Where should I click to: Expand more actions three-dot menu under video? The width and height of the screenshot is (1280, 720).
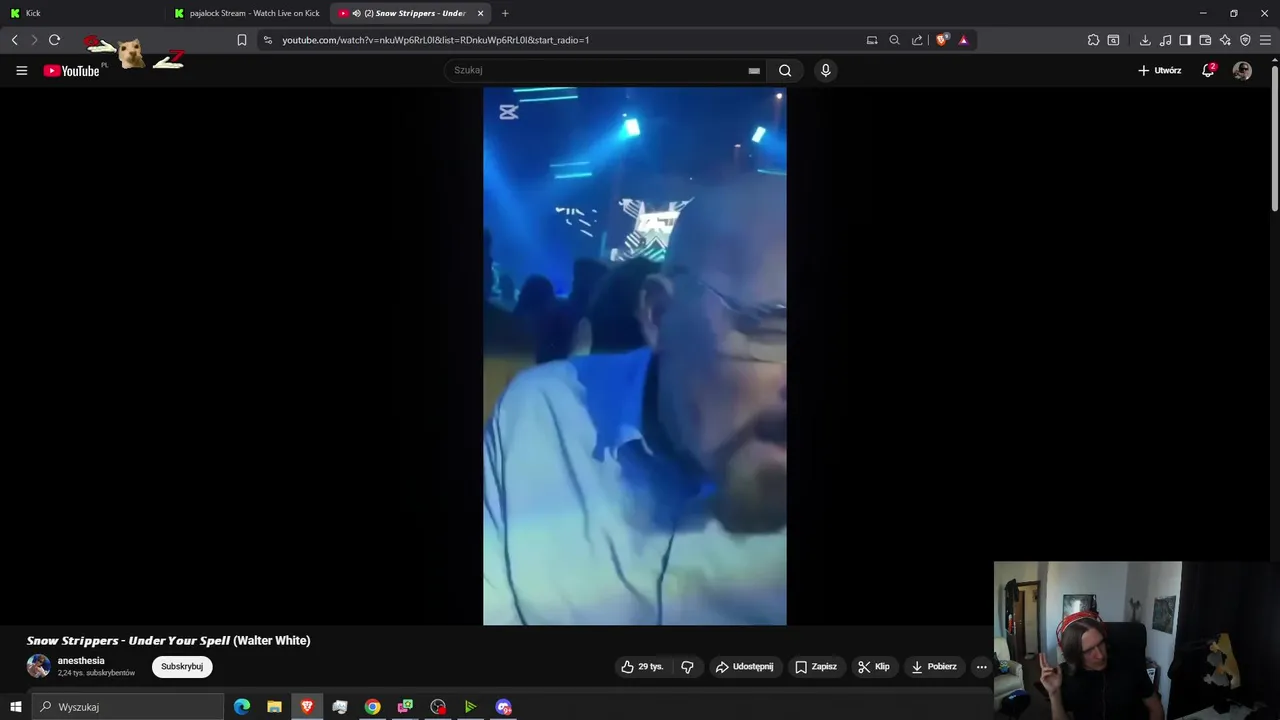tap(981, 667)
